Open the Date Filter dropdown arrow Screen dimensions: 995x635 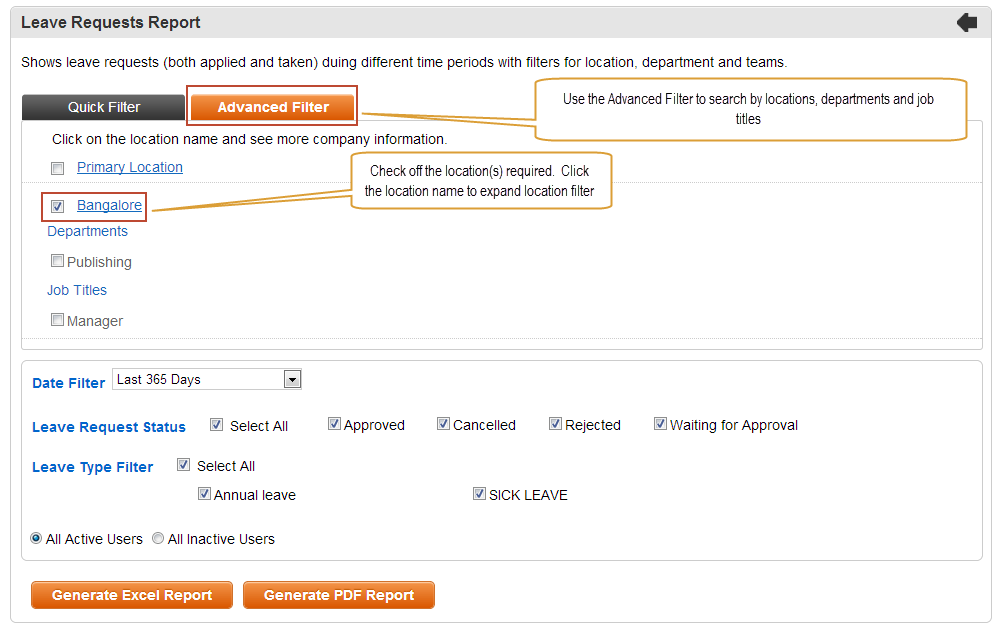[x=292, y=379]
